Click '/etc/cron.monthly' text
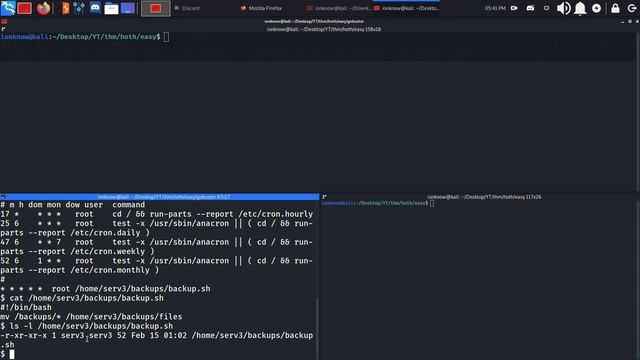 pyautogui.click(x=110, y=270)
